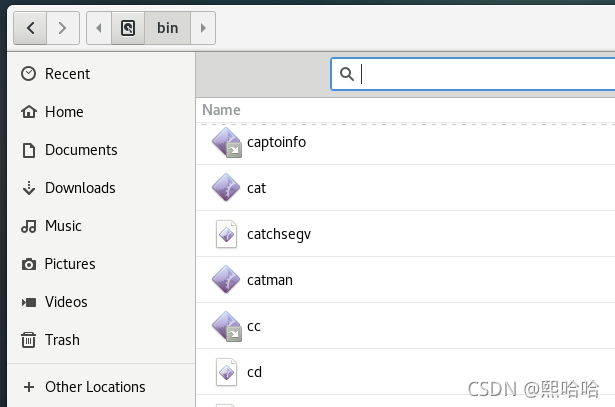Click the search magnifier icon
The image size is (615, 407).
(x=347, y=74)
